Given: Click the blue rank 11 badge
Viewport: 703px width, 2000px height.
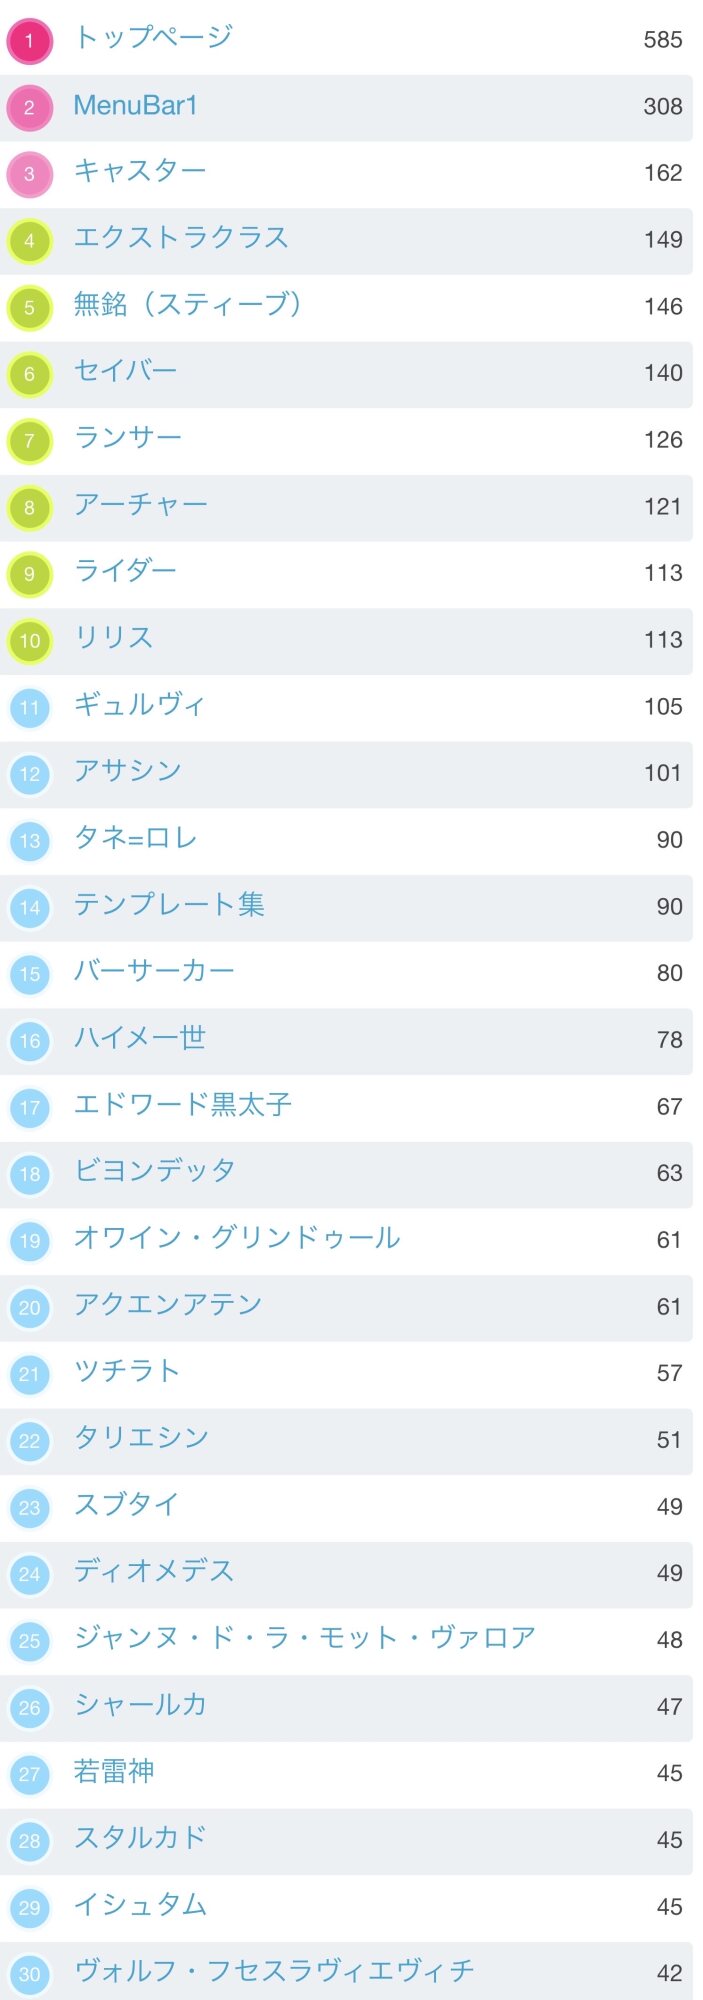Looking at the screenshot, I should tap(29, 708).
